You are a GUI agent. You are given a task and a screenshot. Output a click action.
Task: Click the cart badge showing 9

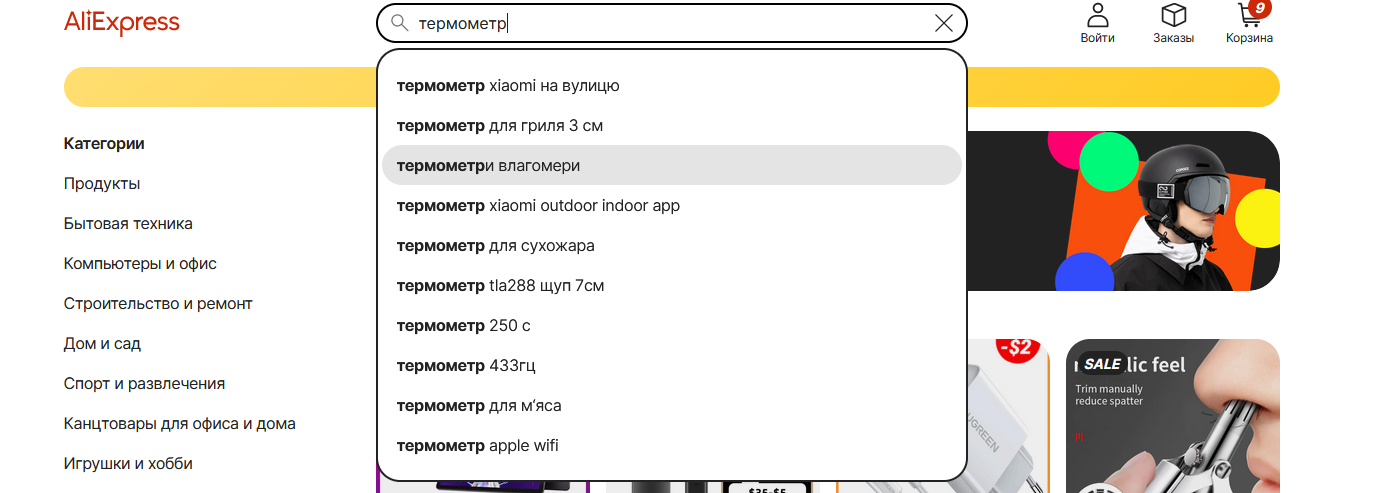(1260, 8)
